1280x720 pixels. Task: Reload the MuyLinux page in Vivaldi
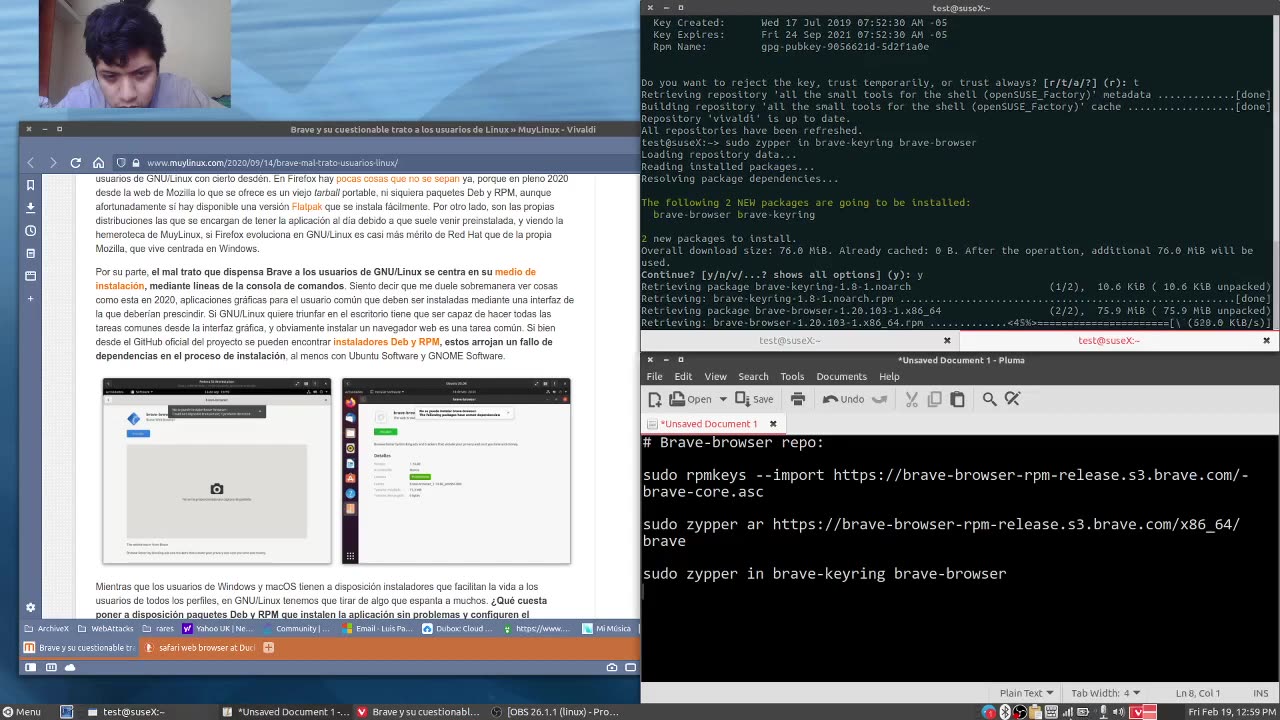75,163
